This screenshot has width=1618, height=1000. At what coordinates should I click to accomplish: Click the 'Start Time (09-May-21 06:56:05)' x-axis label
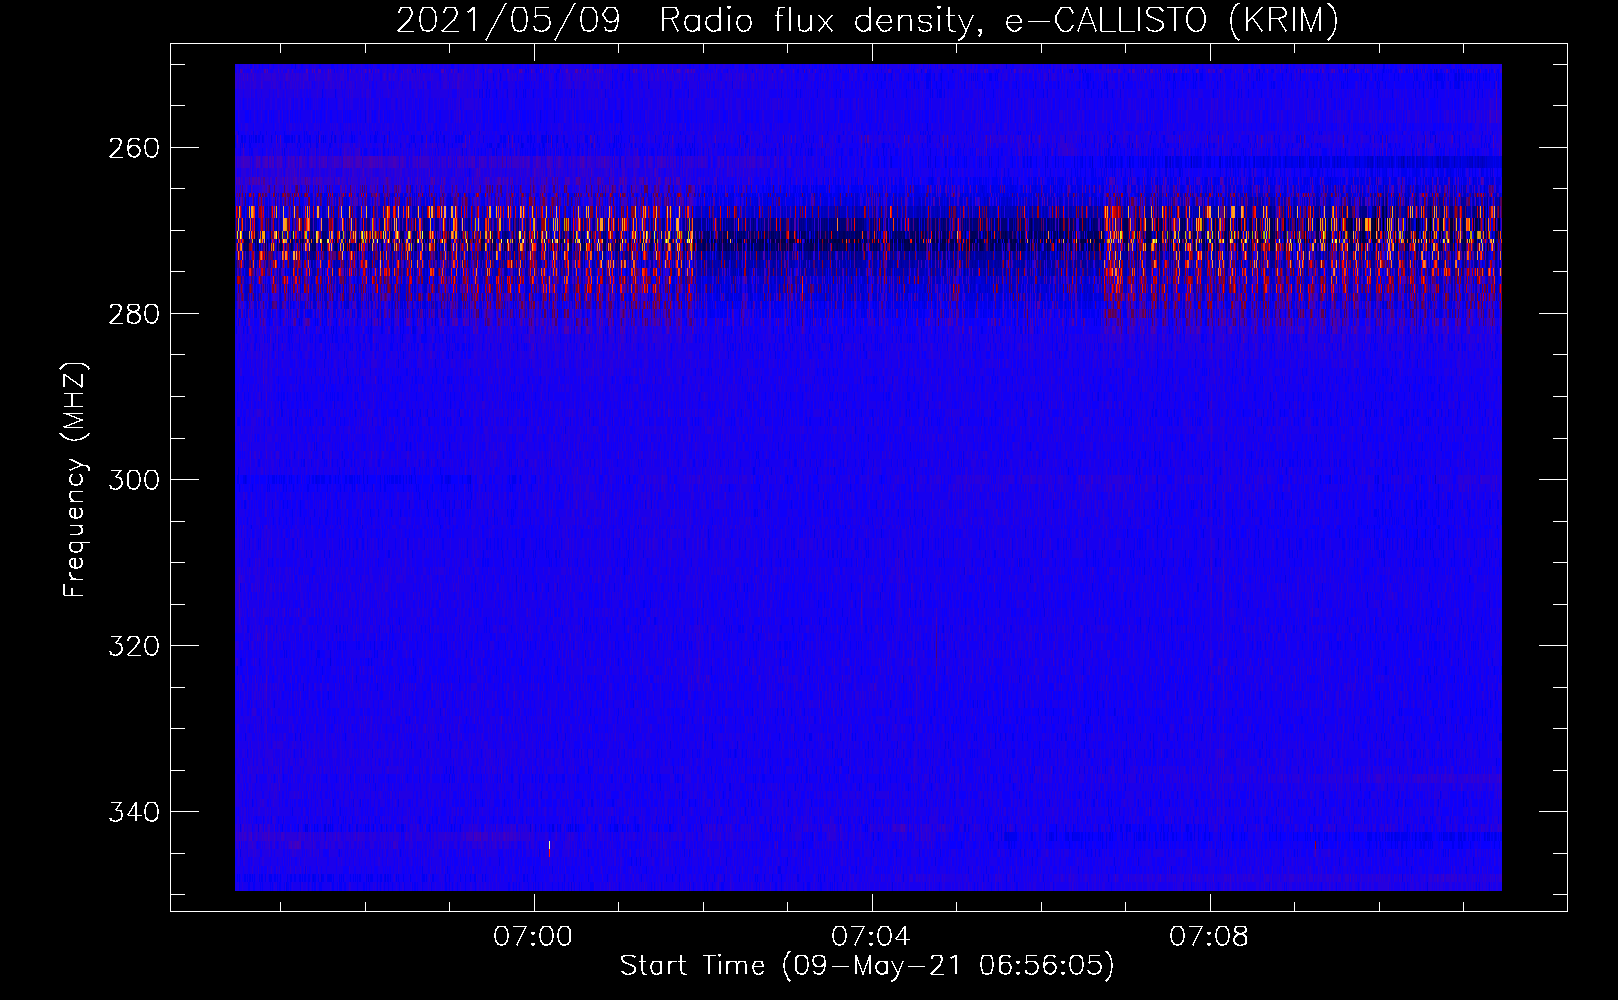tap(867, 966)
